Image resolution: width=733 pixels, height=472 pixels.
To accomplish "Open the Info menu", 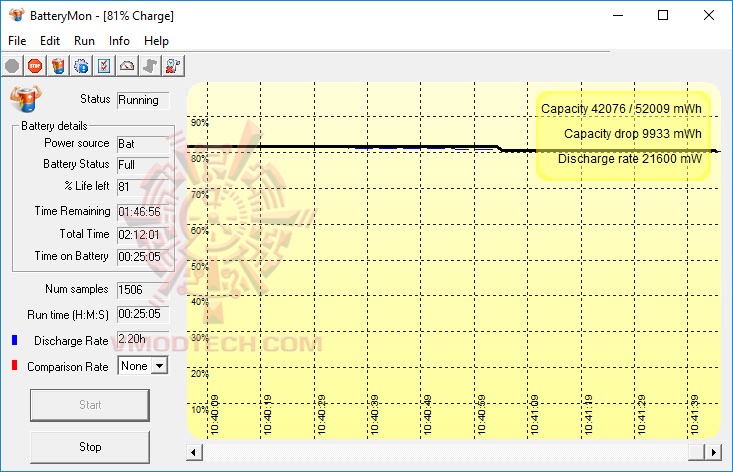I will [119, 41].
